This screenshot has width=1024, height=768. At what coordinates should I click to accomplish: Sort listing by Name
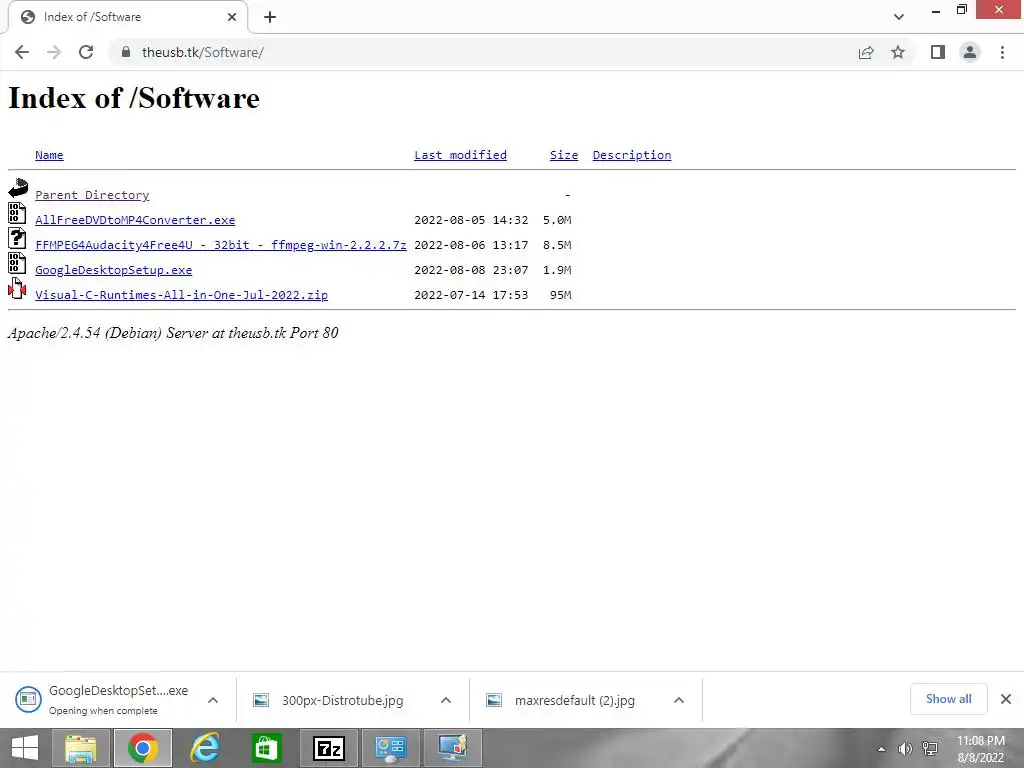pos(49,155)
